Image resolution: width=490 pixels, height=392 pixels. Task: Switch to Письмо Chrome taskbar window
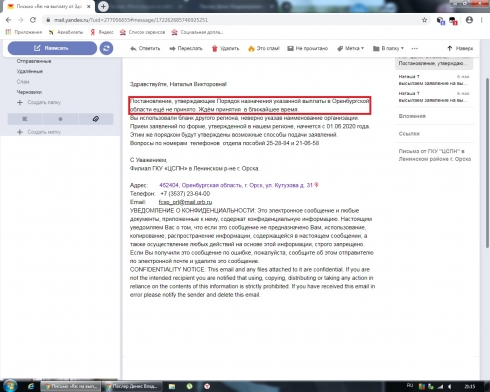tap(70, 386)
